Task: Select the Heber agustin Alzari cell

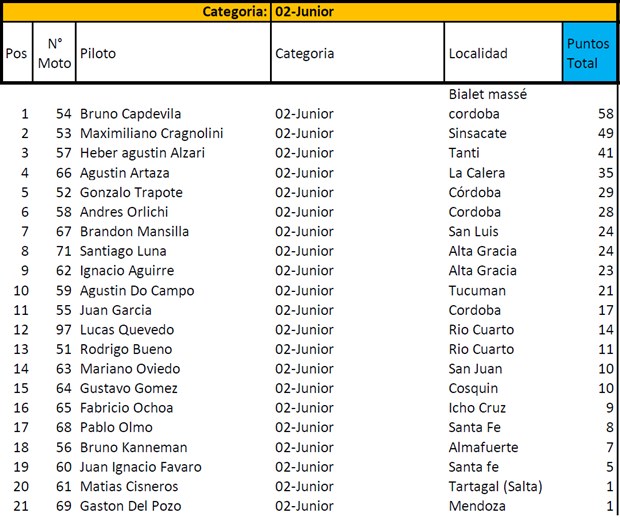Action: tap(142, 153)
